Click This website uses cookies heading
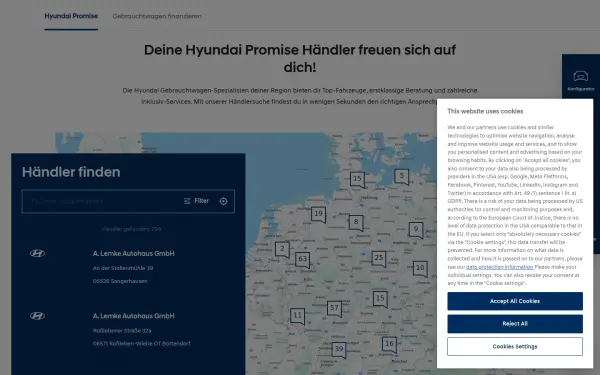This screenshot has width=600, height=375. (485, 111)
